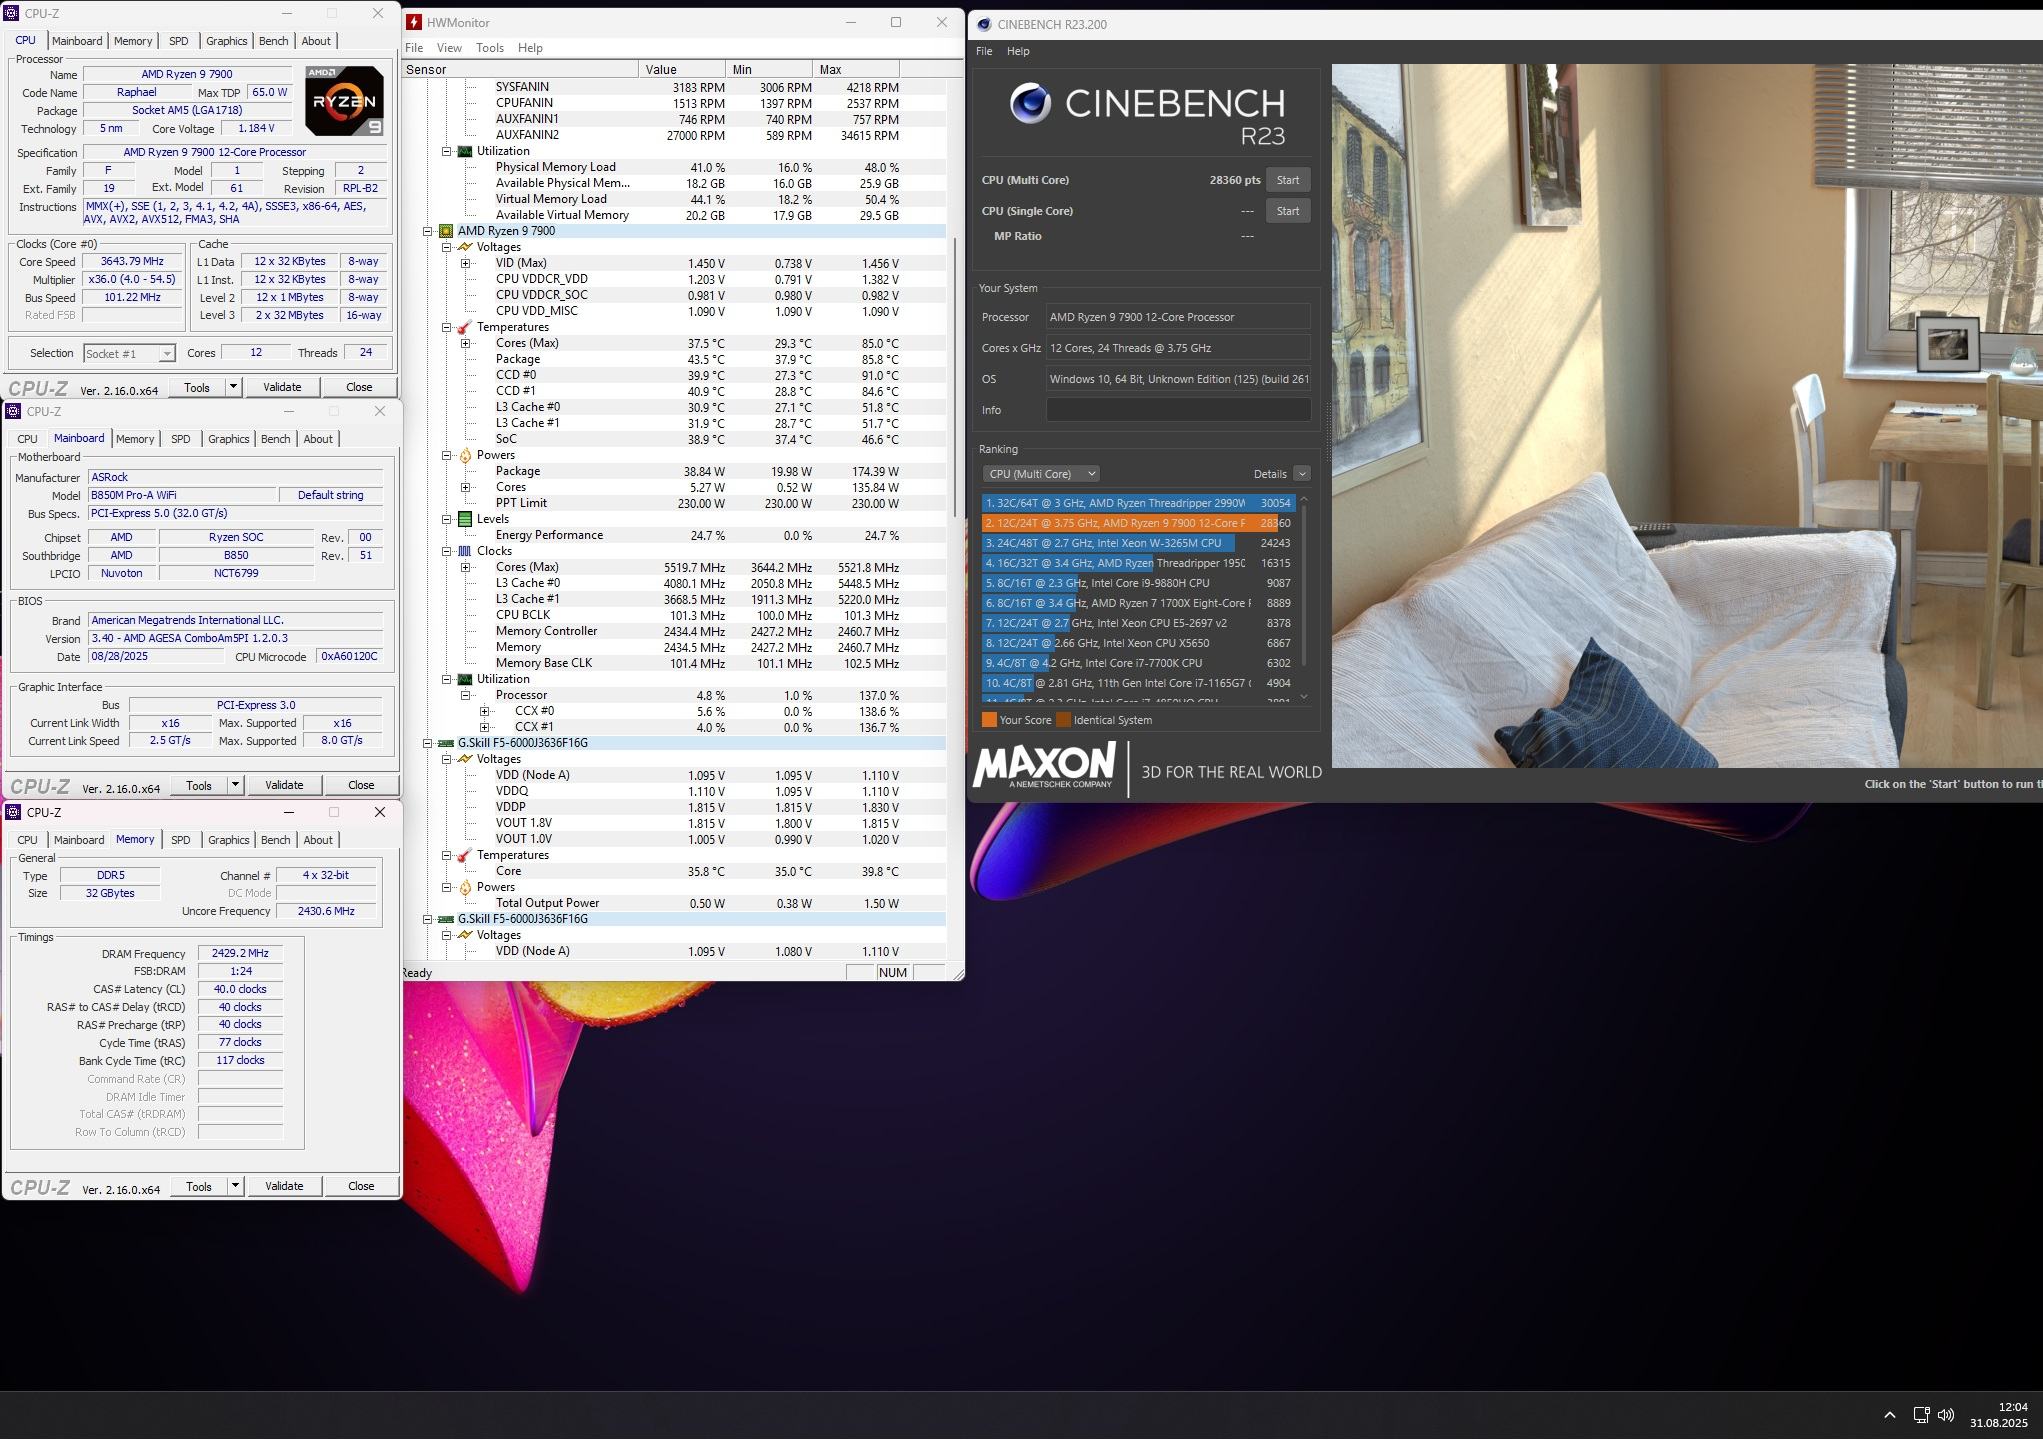2043x1440 pixels.
Task: Open the network tray icon
Action: pos(1920,1414)
